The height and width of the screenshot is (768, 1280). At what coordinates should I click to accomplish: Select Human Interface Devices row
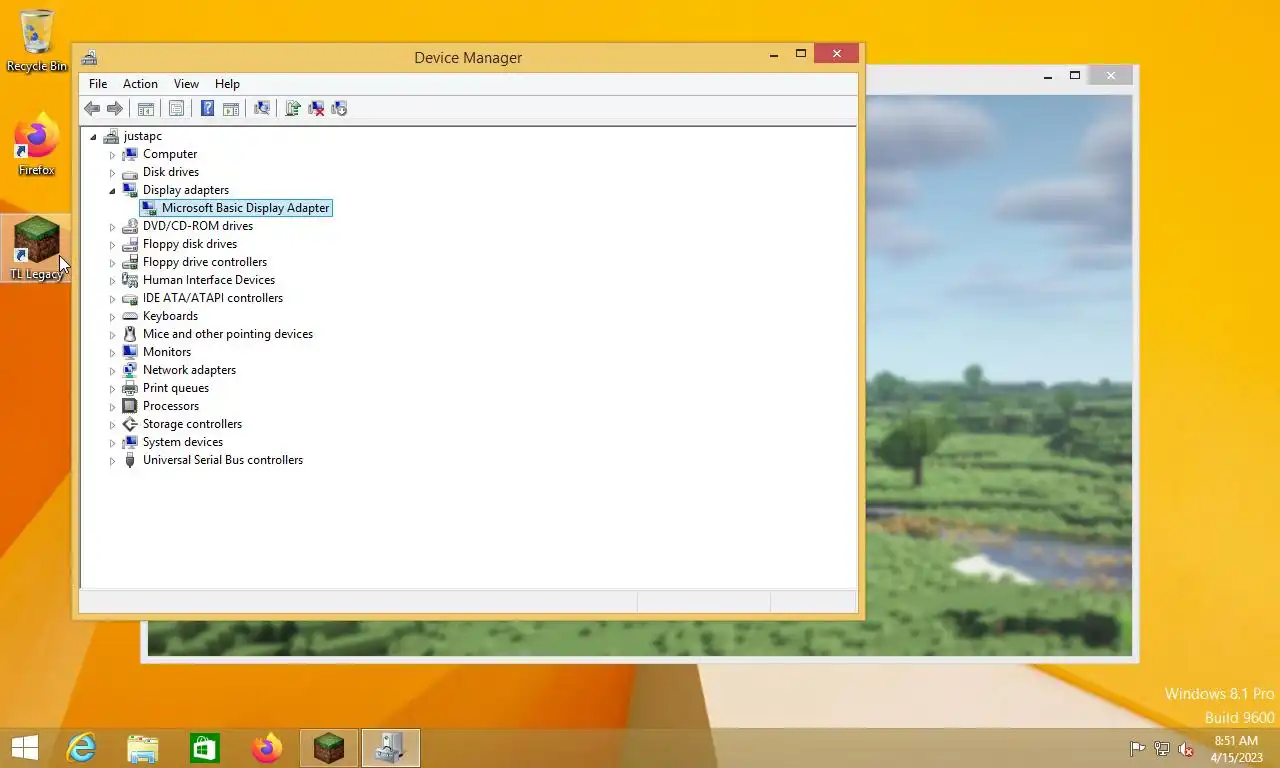coord(208,280)
